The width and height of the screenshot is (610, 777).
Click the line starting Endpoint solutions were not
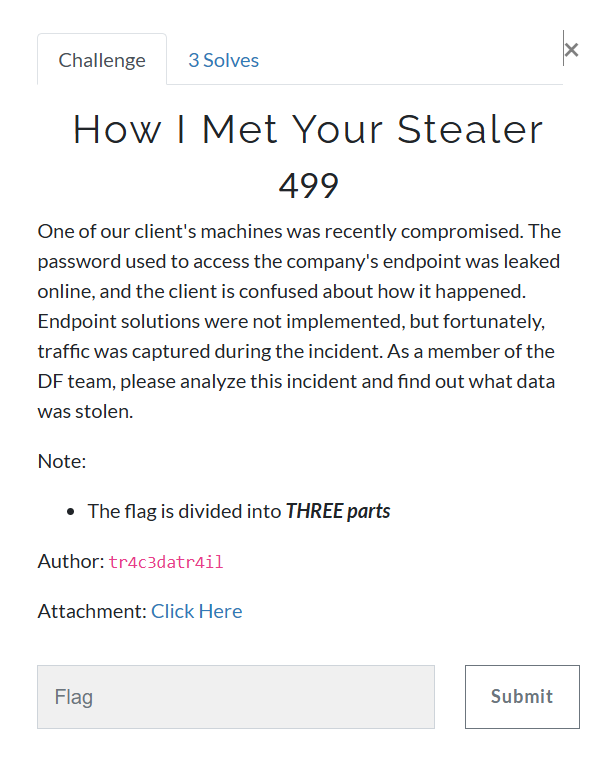[x=291, y=322]
